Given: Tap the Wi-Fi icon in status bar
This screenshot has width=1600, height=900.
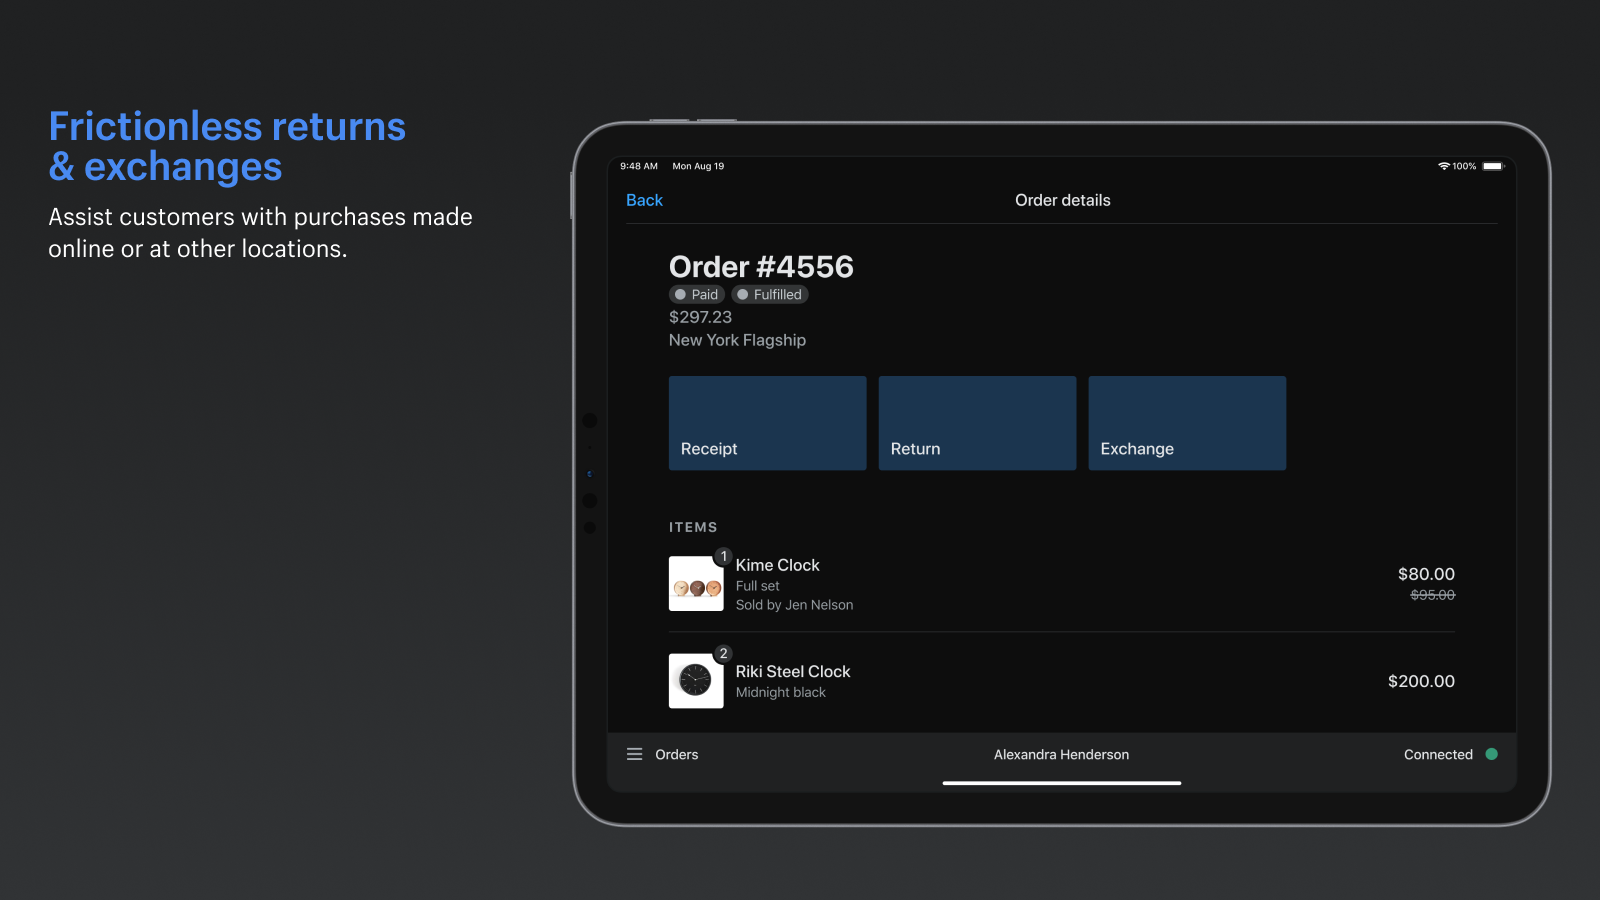Looking at the screenshot, I should click(x=1443, y=166).
